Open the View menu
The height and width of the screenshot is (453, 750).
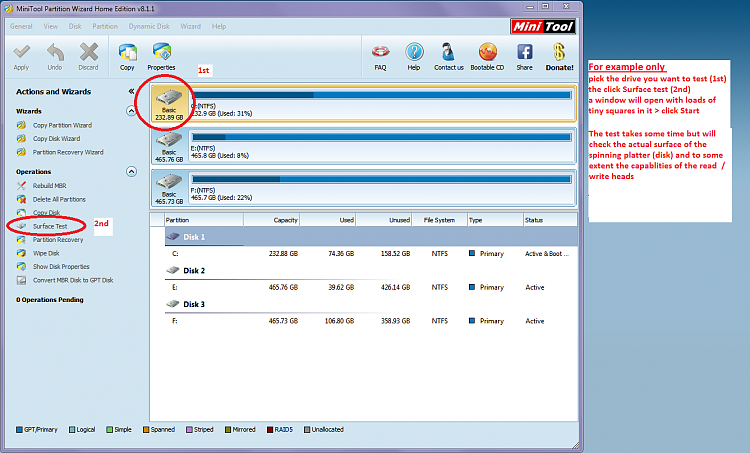point(50,26)
